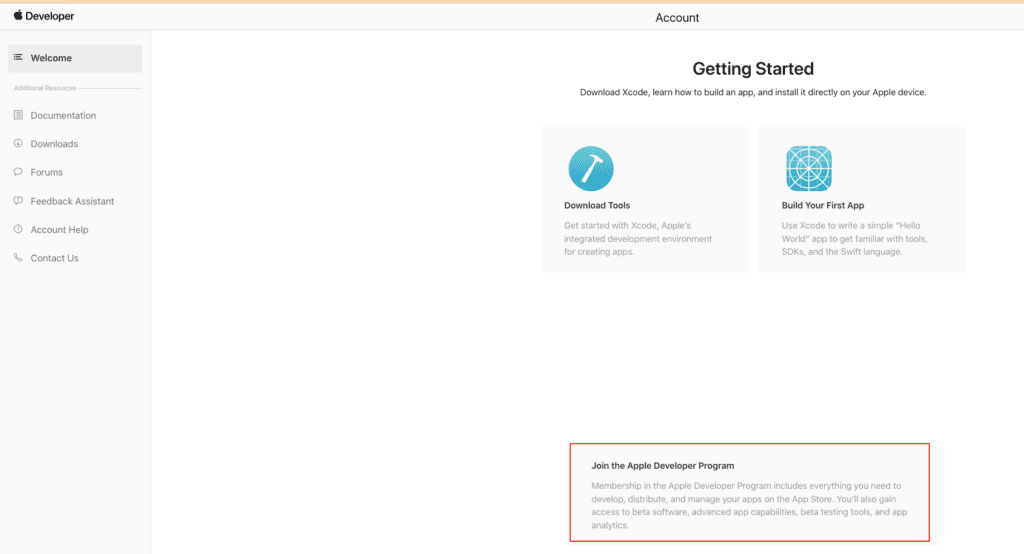1024x554 pixels.
Task: Open the Documentation sidebar link
Action: pyautogui.click(x=63, y=116)
